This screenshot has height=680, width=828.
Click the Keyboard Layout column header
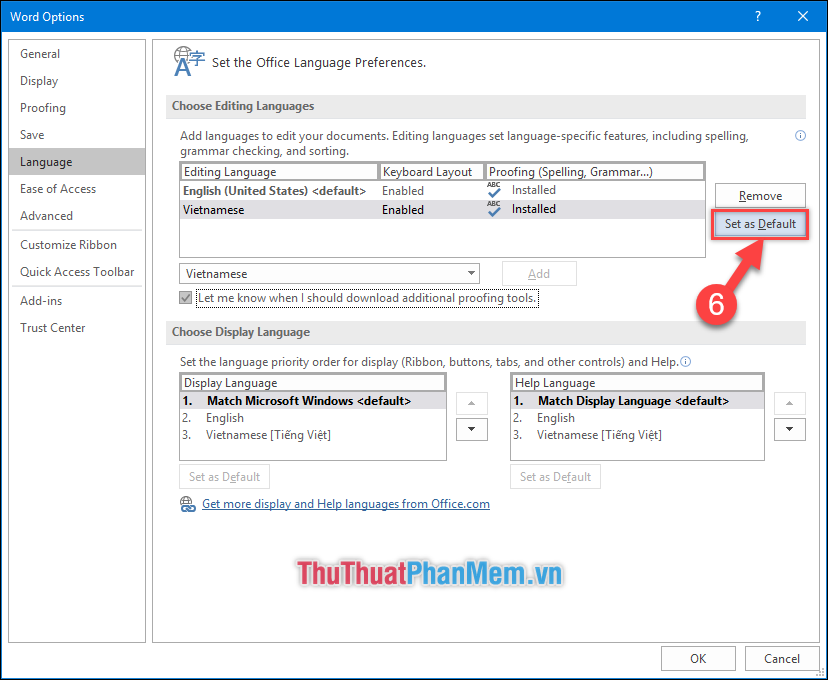[x=431, y=172]
